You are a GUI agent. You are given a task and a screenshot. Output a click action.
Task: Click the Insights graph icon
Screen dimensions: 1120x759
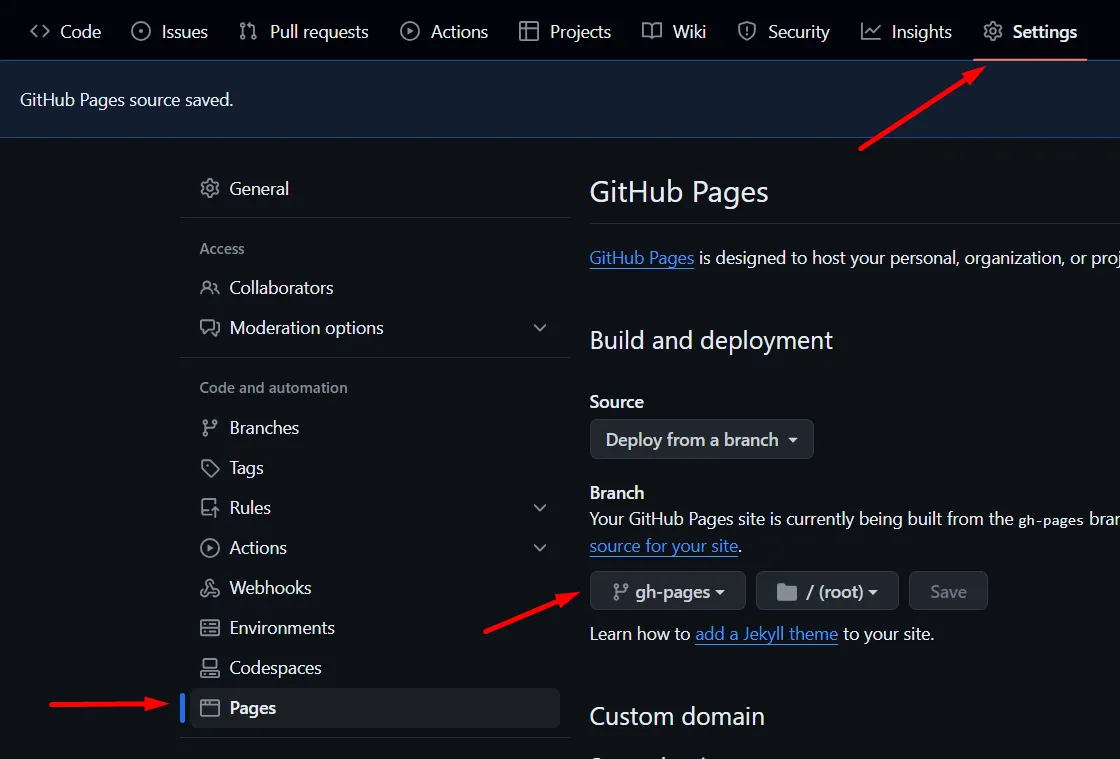click(x=871, y=31)
